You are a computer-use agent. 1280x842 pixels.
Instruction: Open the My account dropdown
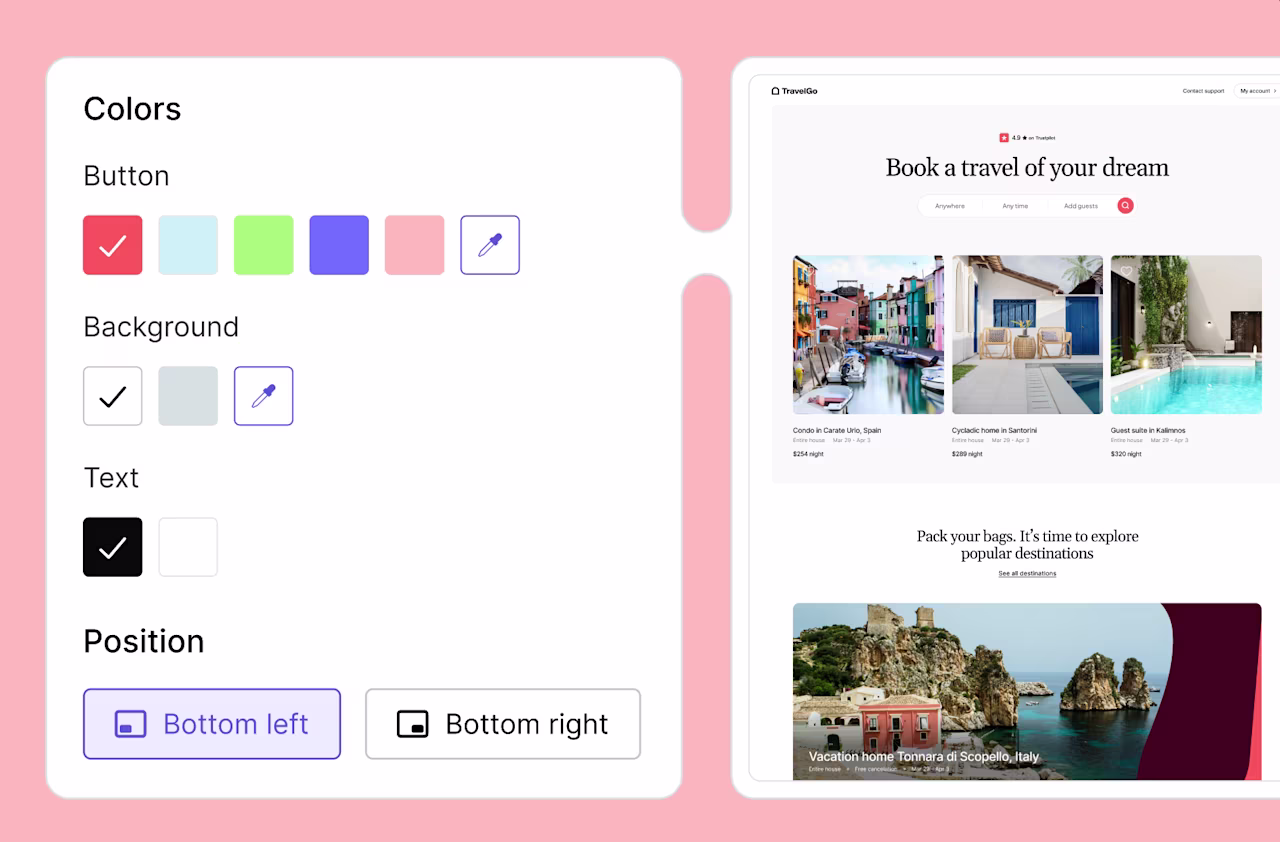[1257, 91]
